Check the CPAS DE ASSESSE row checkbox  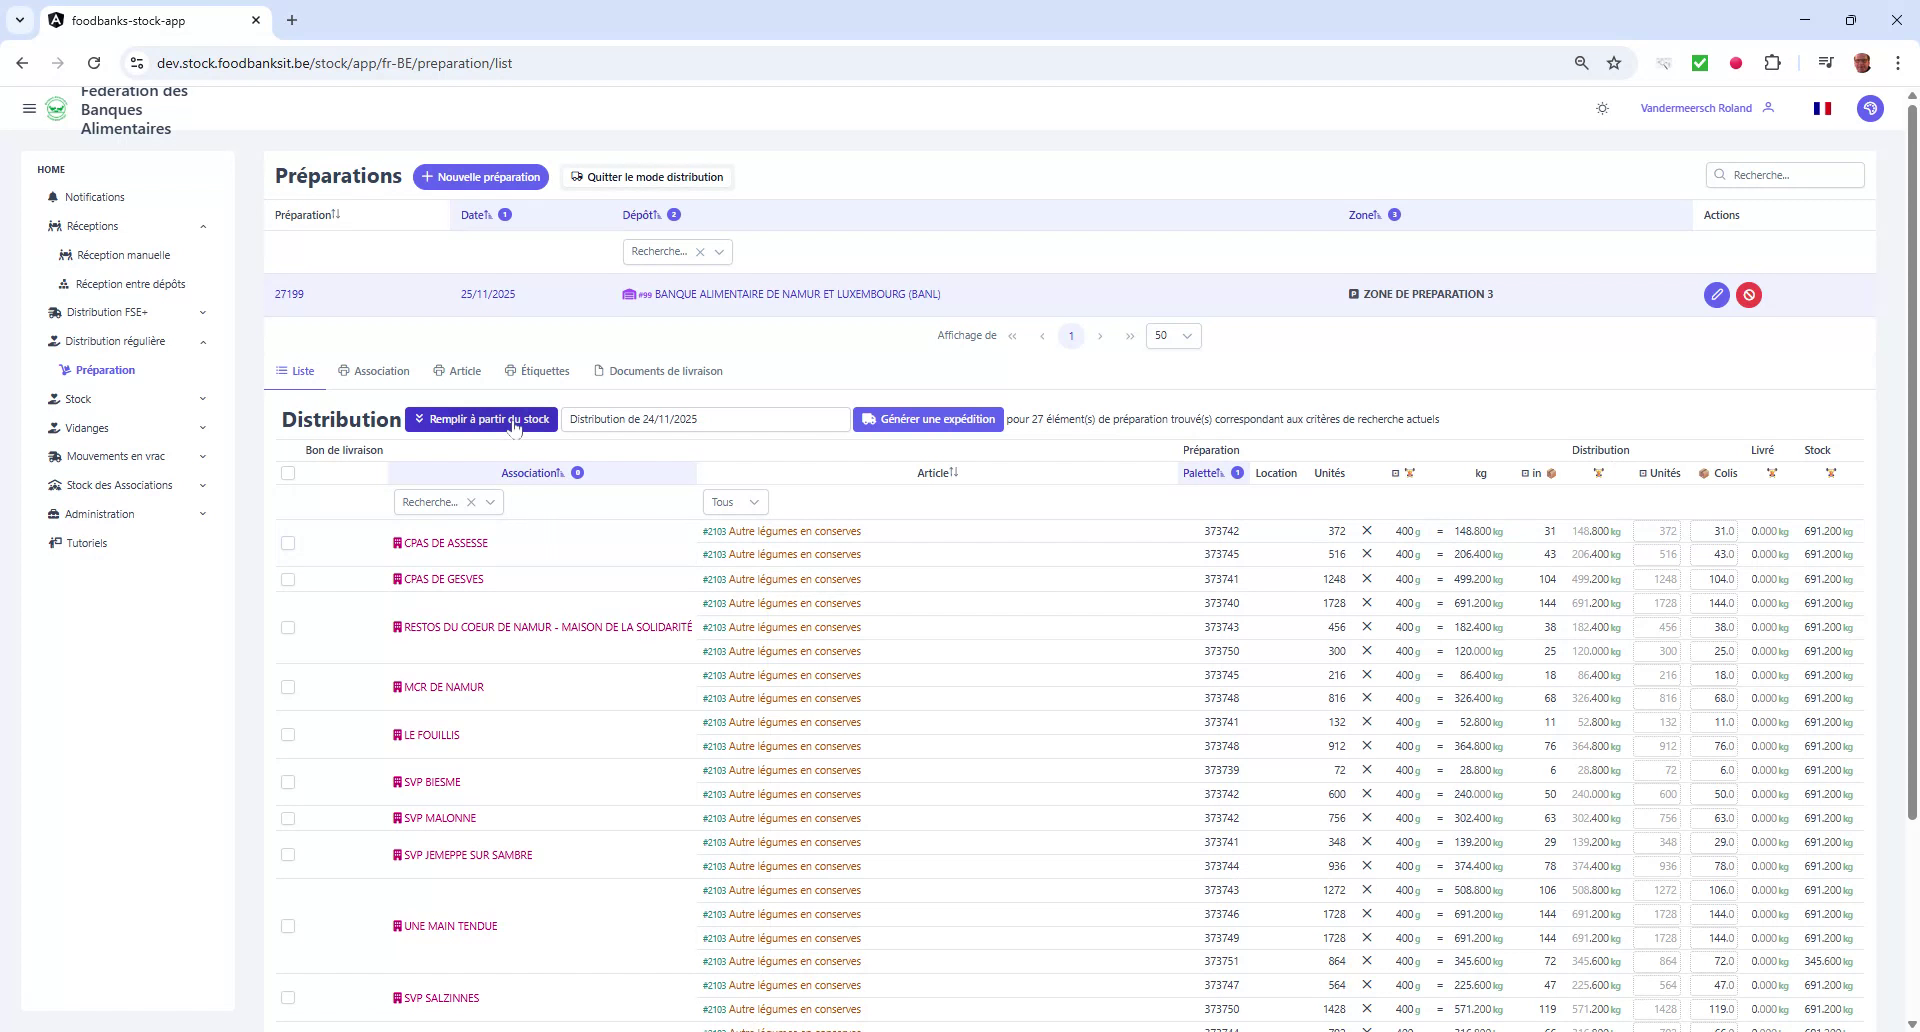pyautogui.click(x=288, y=543)
